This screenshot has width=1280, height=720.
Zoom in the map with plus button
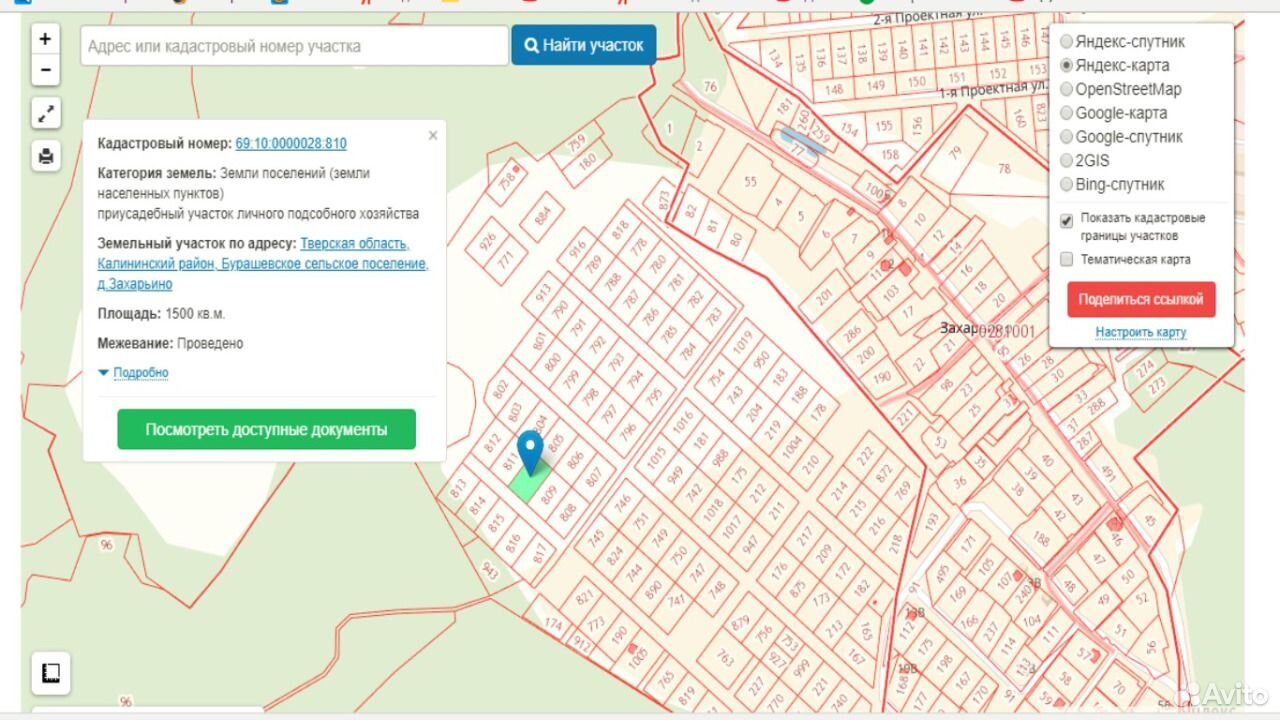coord(45,40)
